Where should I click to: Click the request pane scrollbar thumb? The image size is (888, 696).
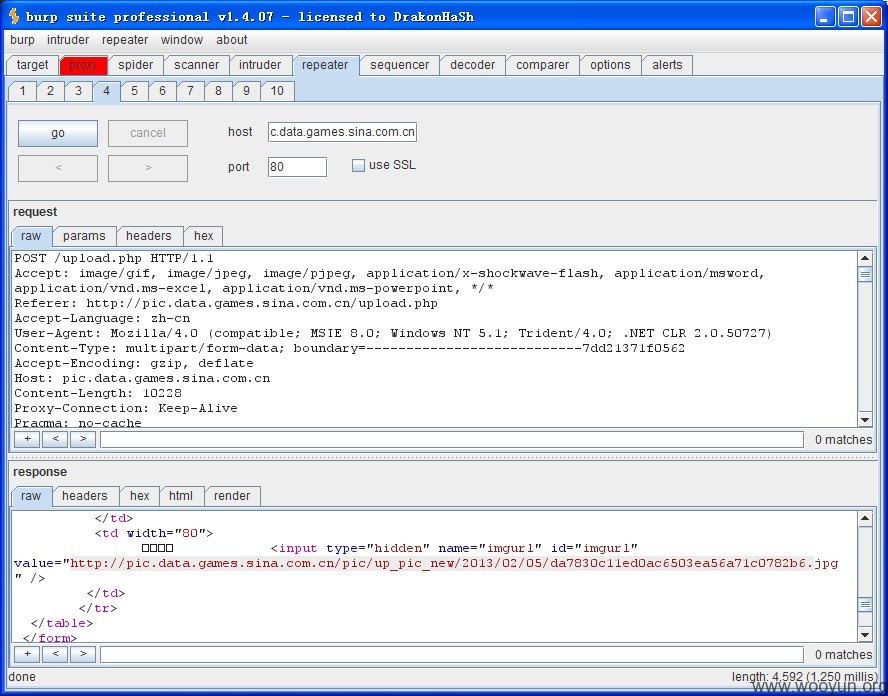coord(865,275)
